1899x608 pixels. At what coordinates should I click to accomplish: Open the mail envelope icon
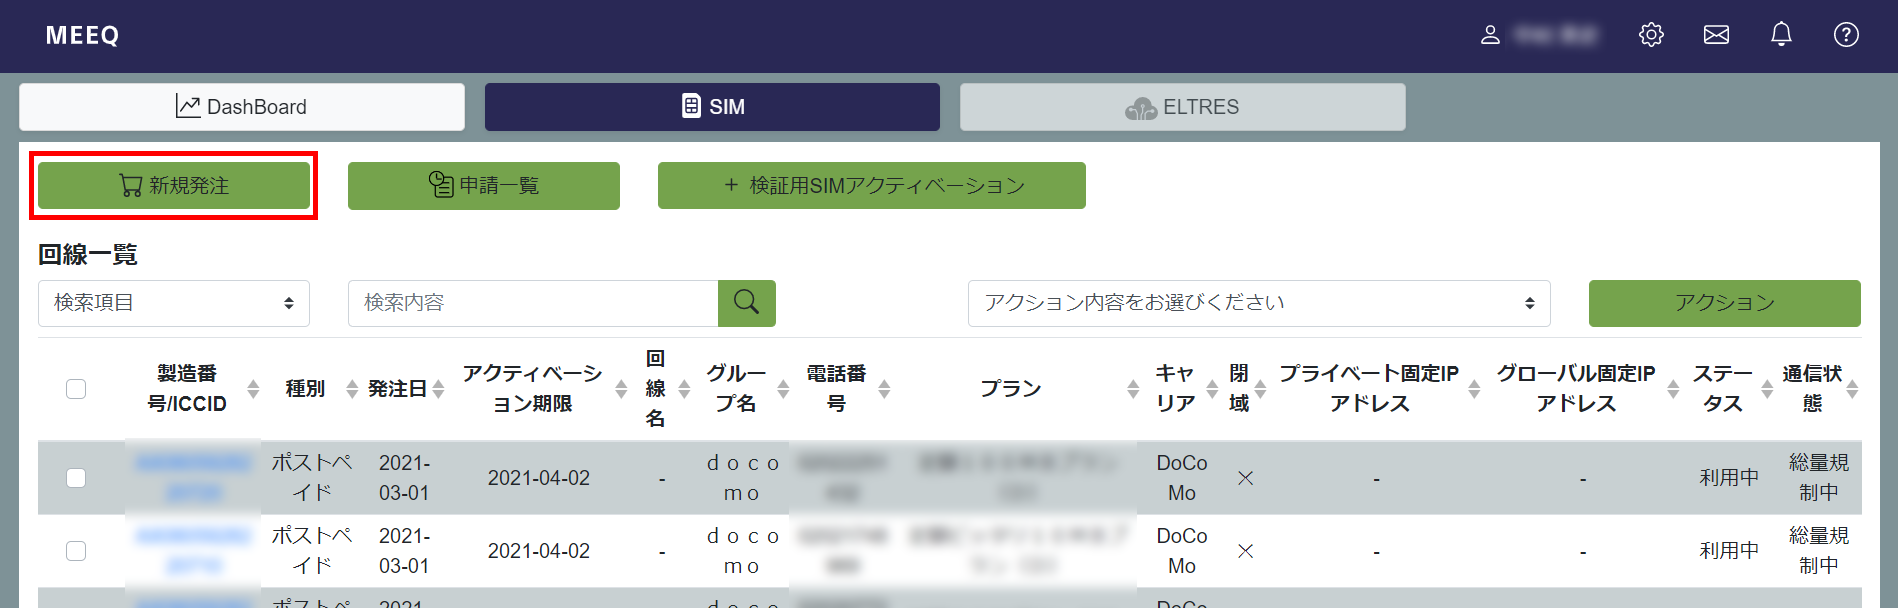click(x=1716, y=35)
